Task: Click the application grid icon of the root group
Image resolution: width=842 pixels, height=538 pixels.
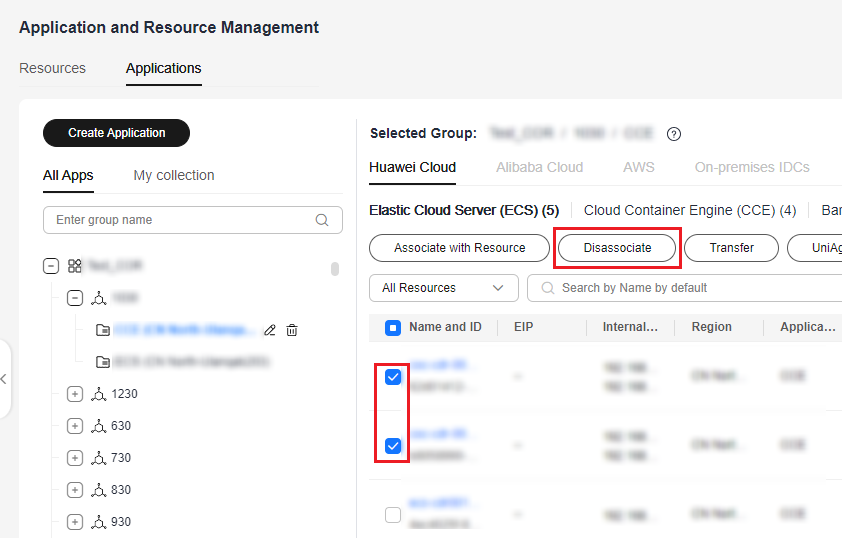Action: tap(75, 266)
